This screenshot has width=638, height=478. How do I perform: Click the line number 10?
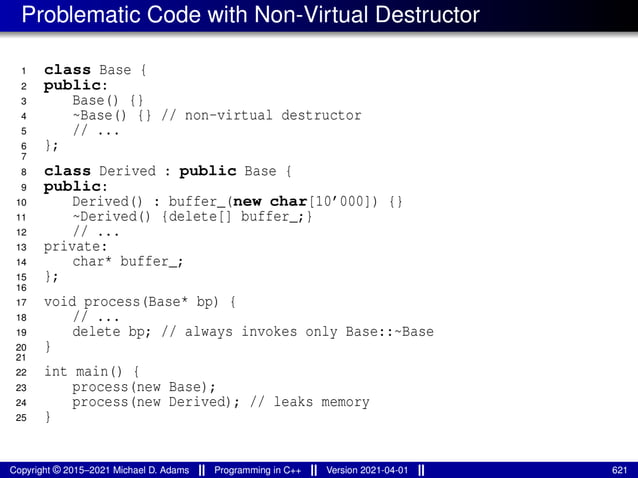pyautogui.click(x=21, y=203)
